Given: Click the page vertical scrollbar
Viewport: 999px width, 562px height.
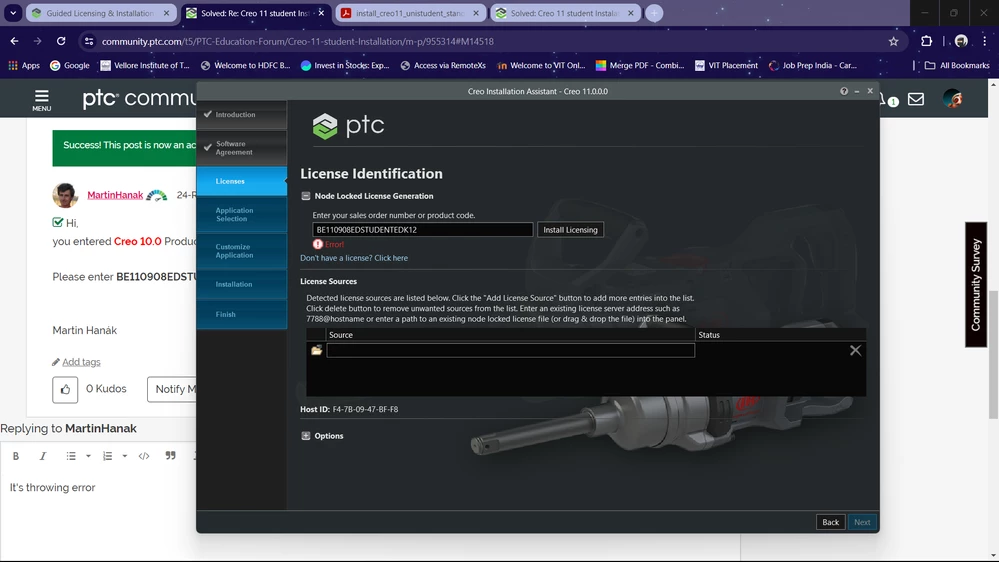Looking at the screenshot, I should (993, 354).
